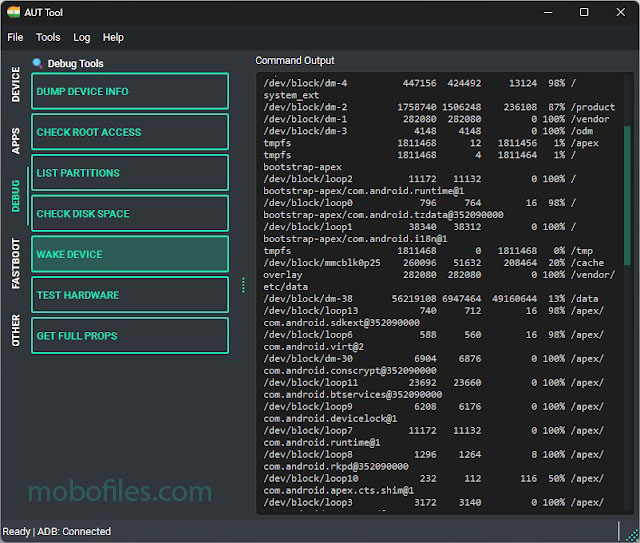This screenshot has width=640, height=543.
Task: Click the Ready | ADB: Connected status text
Action: (57, 531)
